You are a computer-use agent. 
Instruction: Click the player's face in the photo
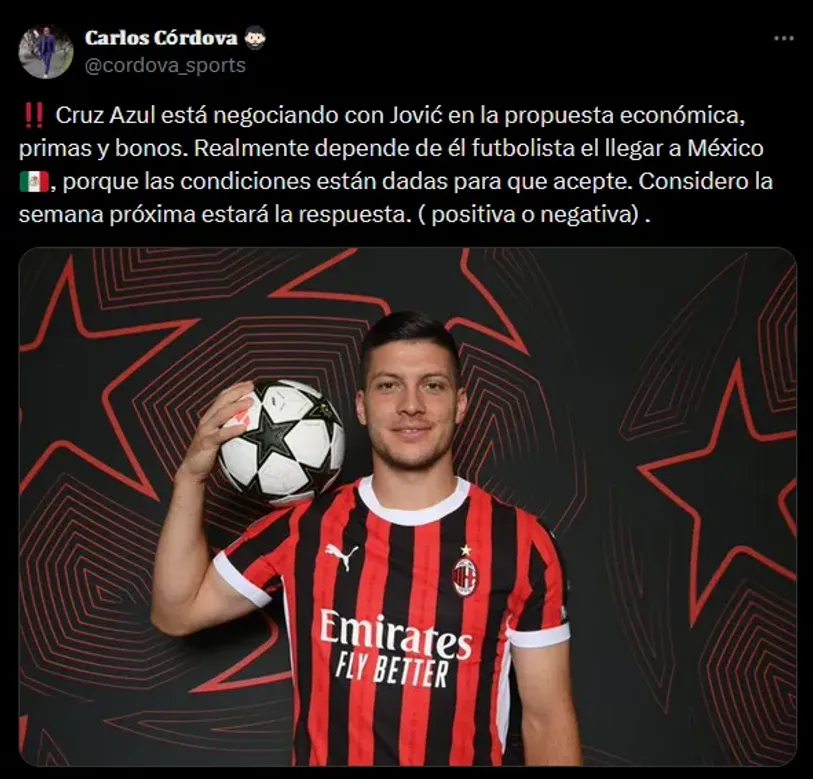411,410
